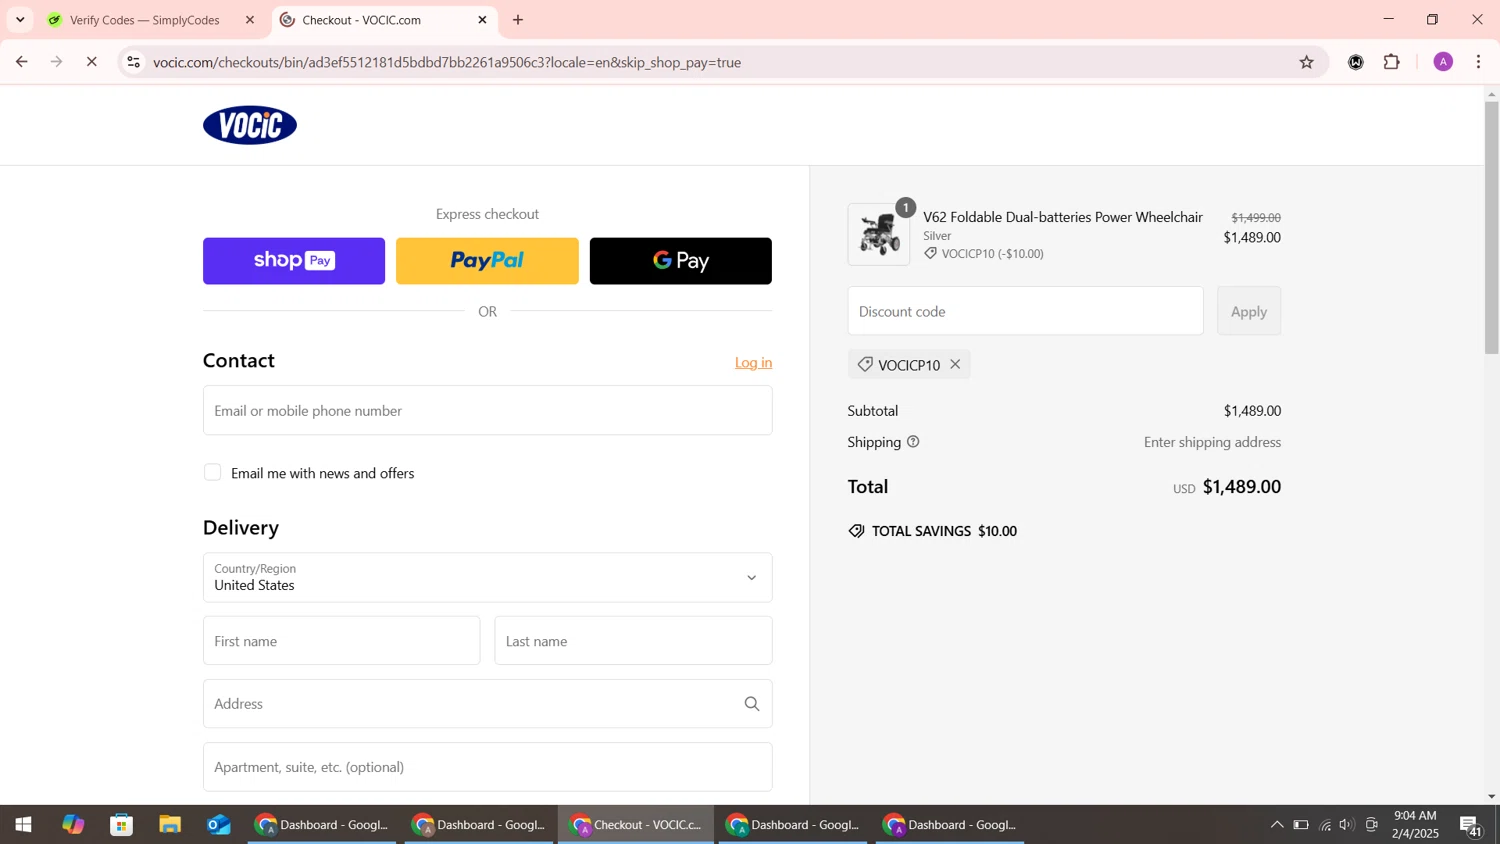Viewport: 1500px width, 844px height.
Task: Click the battery status icon
Action: pos(1301,825)
